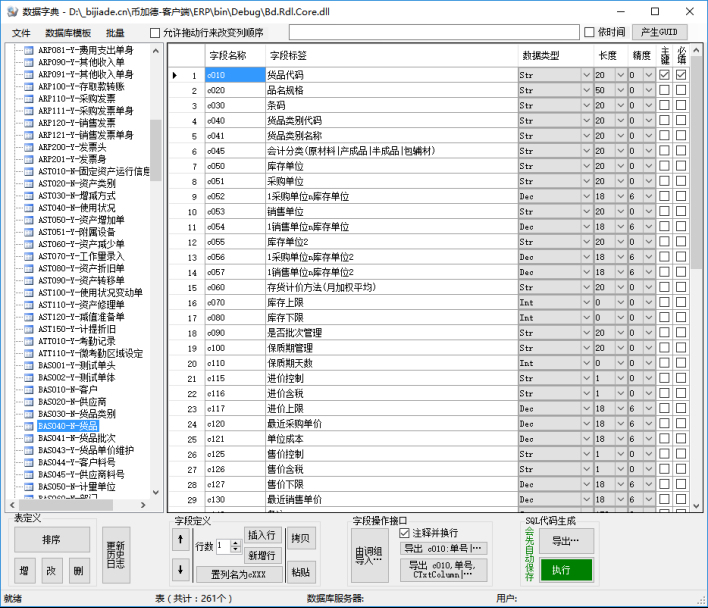The image size is (708, 608).
Task: Click the 排序 button
Action: tap(51, 539)
